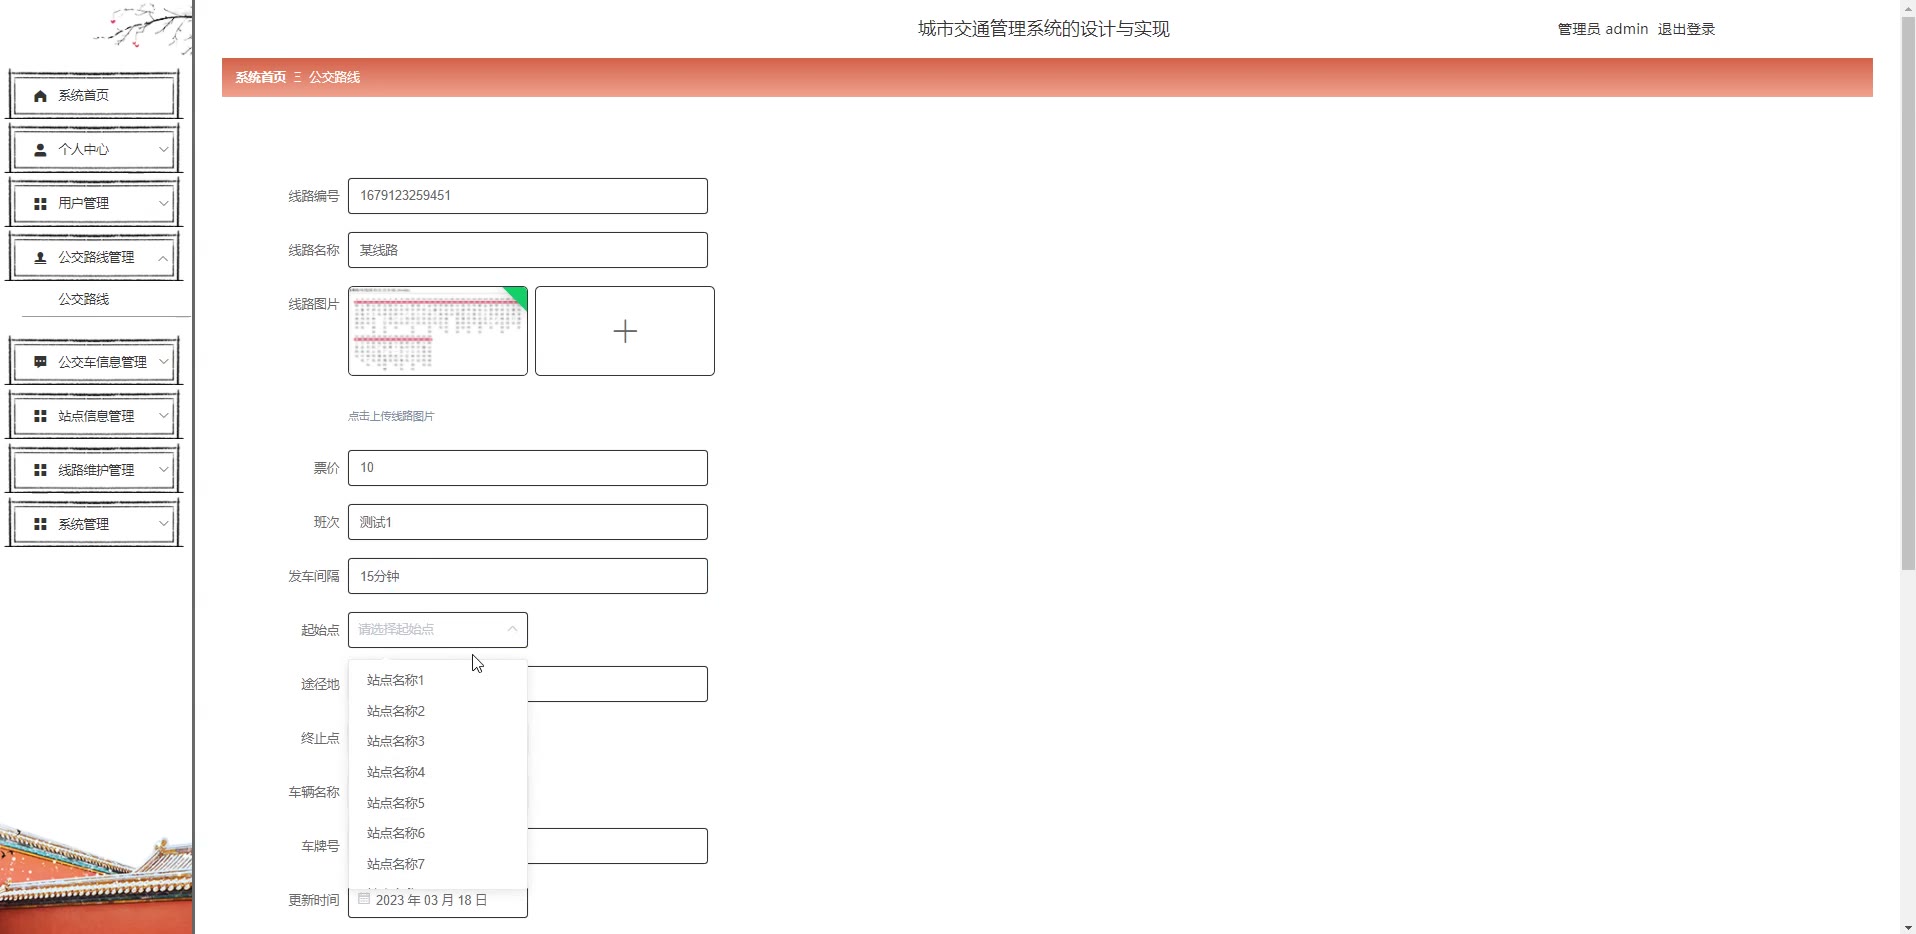This screenshot has height=934, width=1916.
Task: Click the person icon beside 个人中心
Action: (40, 150)
